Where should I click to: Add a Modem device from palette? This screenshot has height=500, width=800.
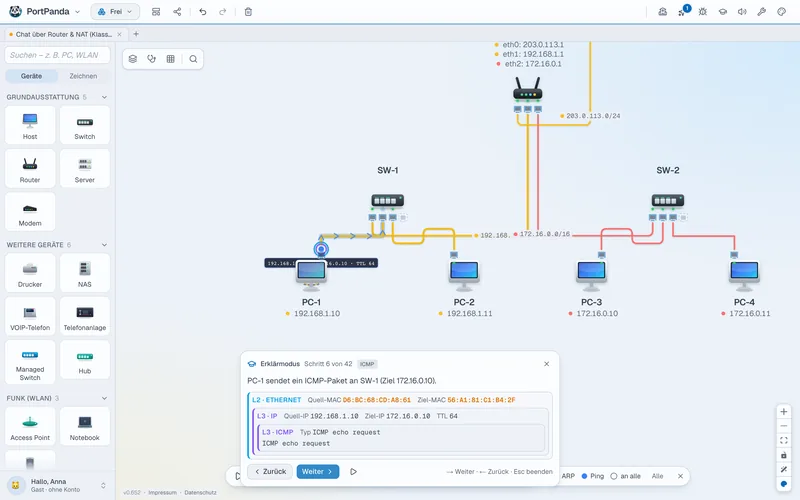coord(30,212)
